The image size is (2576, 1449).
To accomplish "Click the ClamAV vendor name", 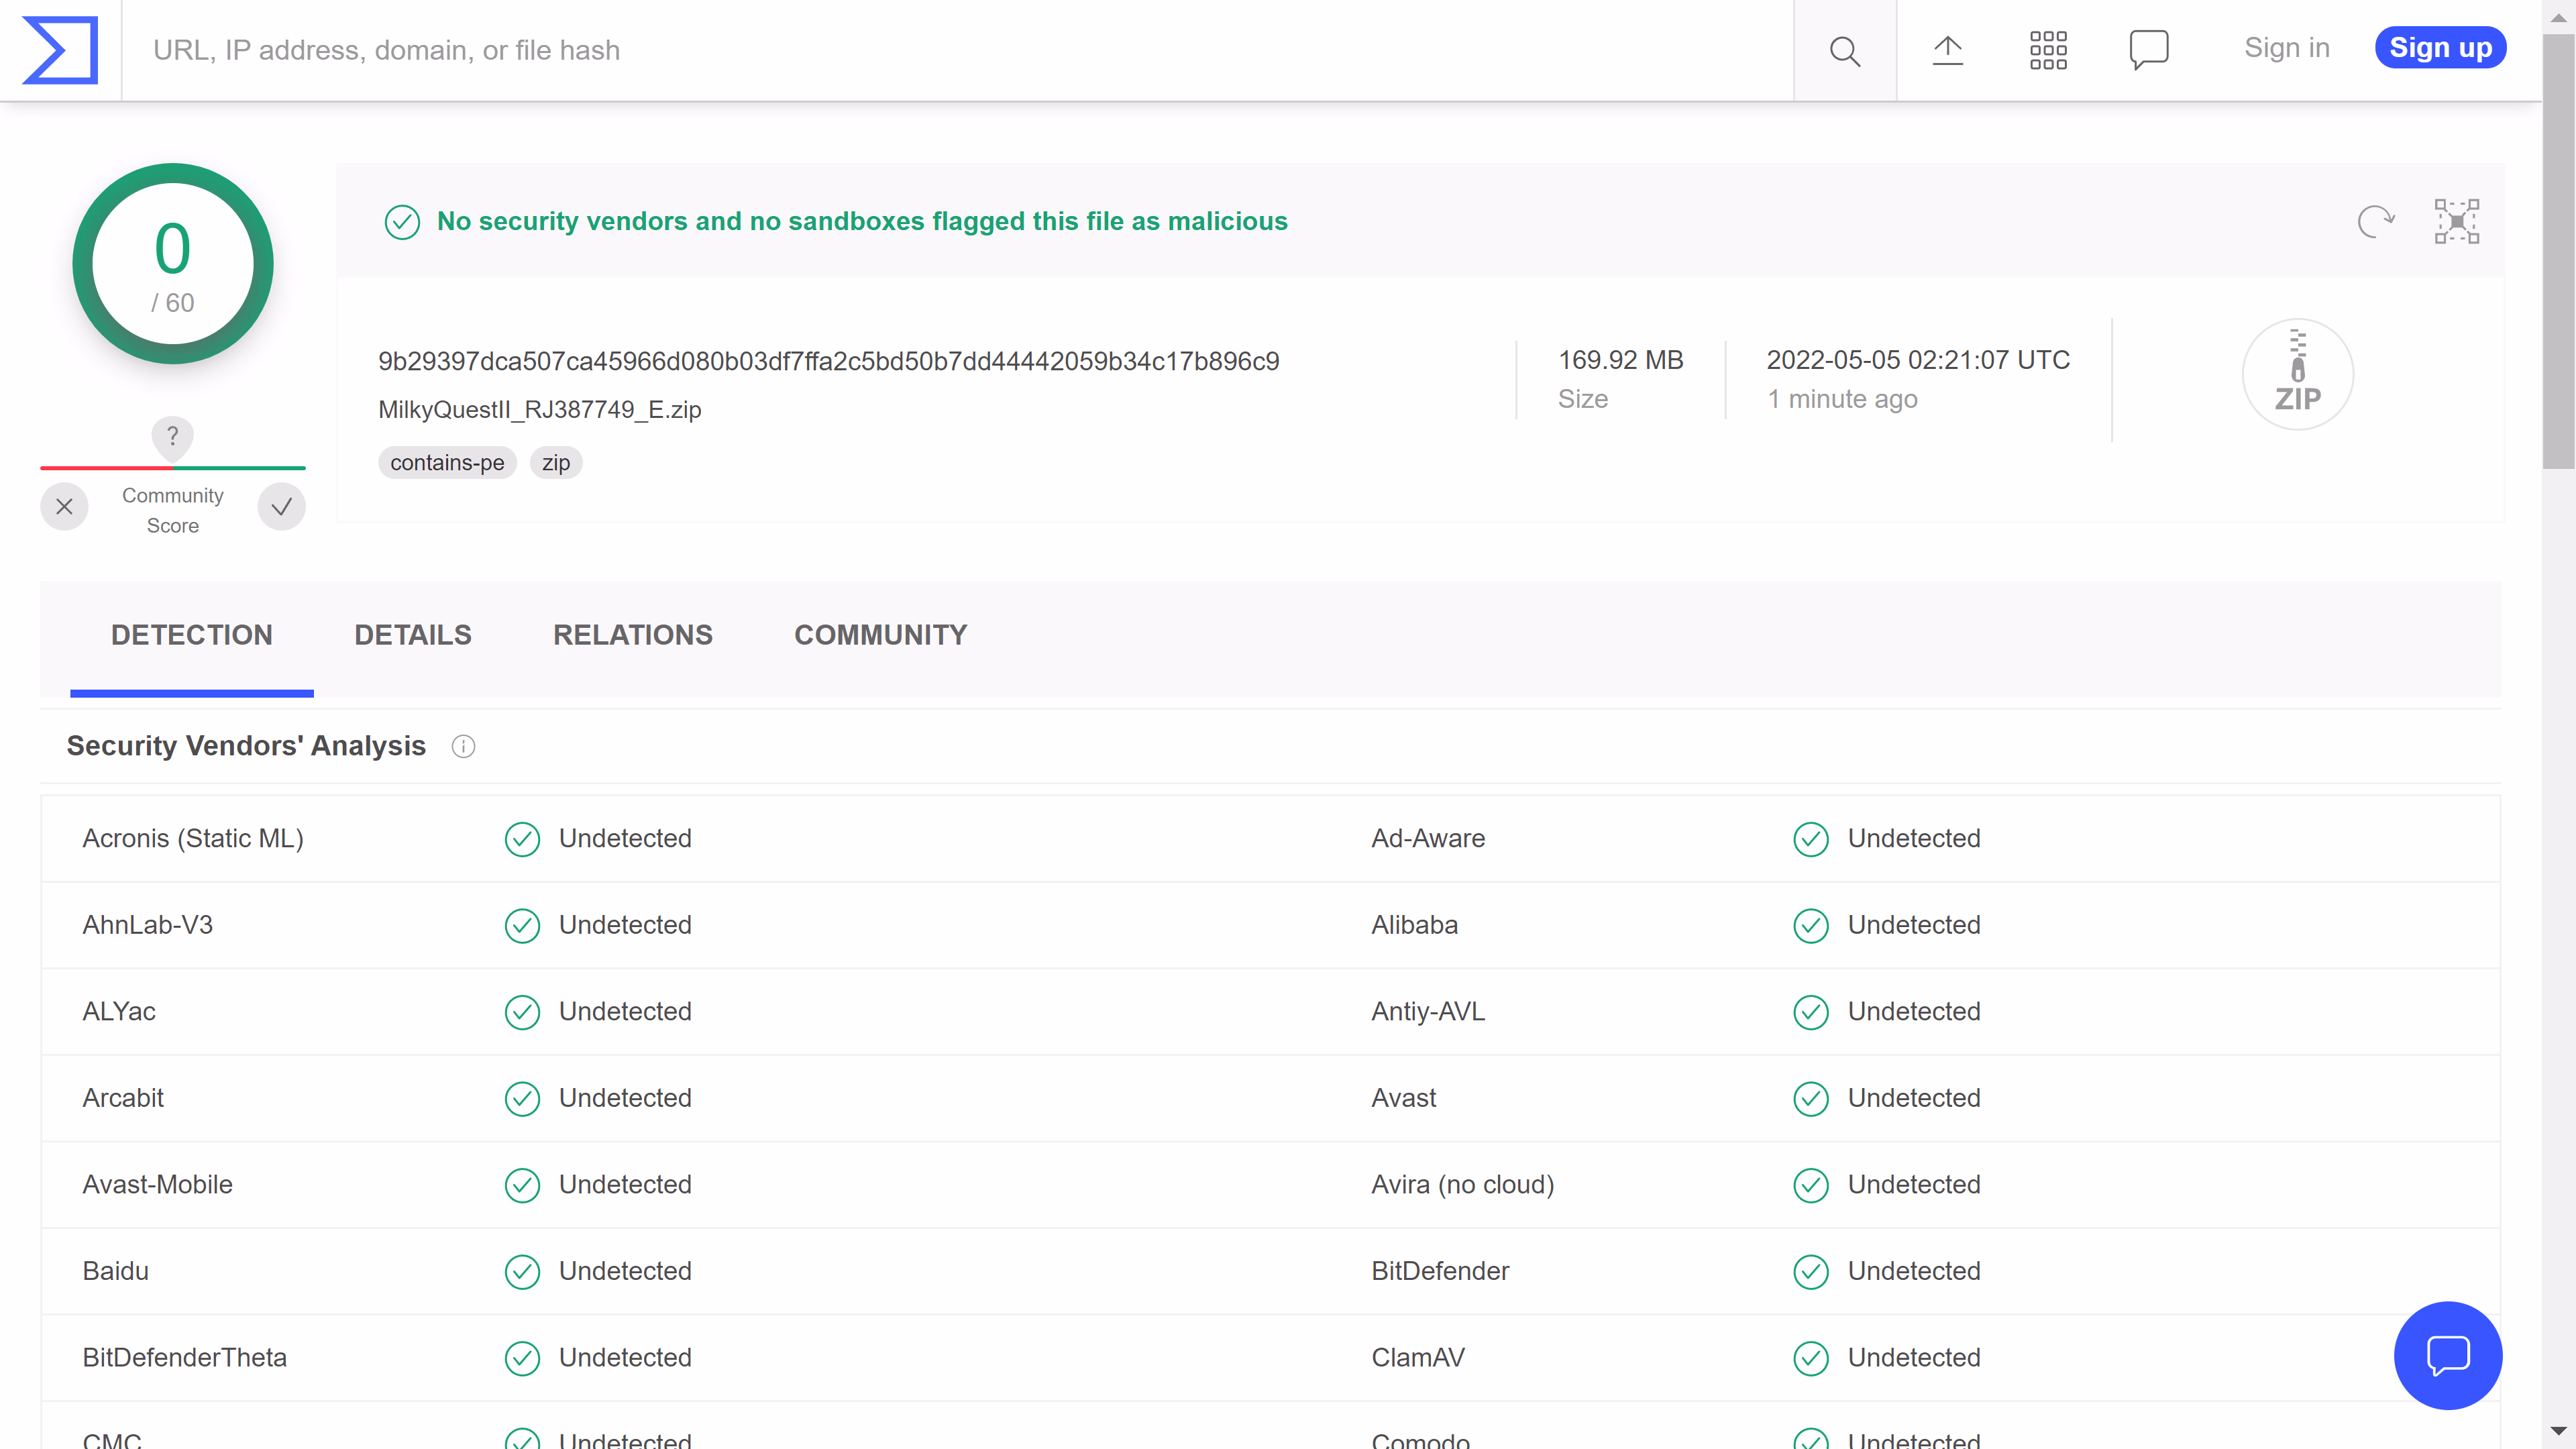I will coord(1418,1358).
